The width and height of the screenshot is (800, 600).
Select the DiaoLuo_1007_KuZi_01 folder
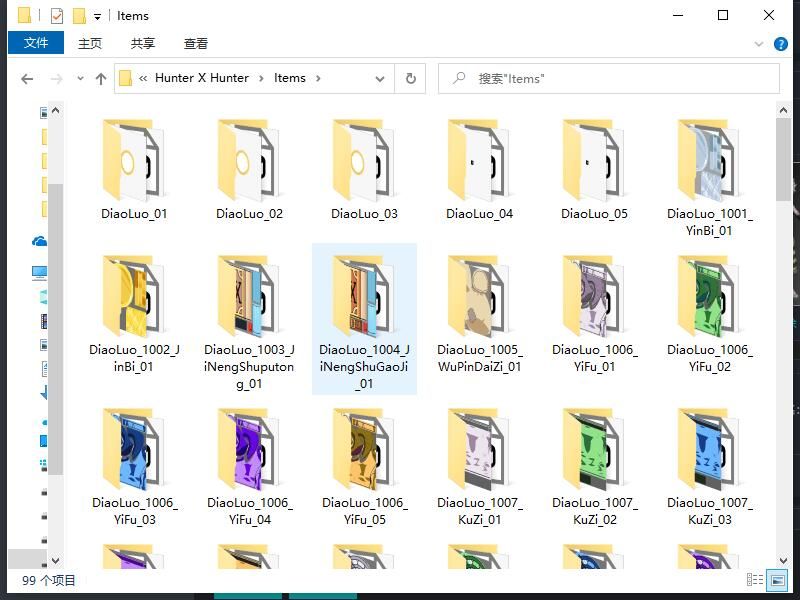(480, 467)
